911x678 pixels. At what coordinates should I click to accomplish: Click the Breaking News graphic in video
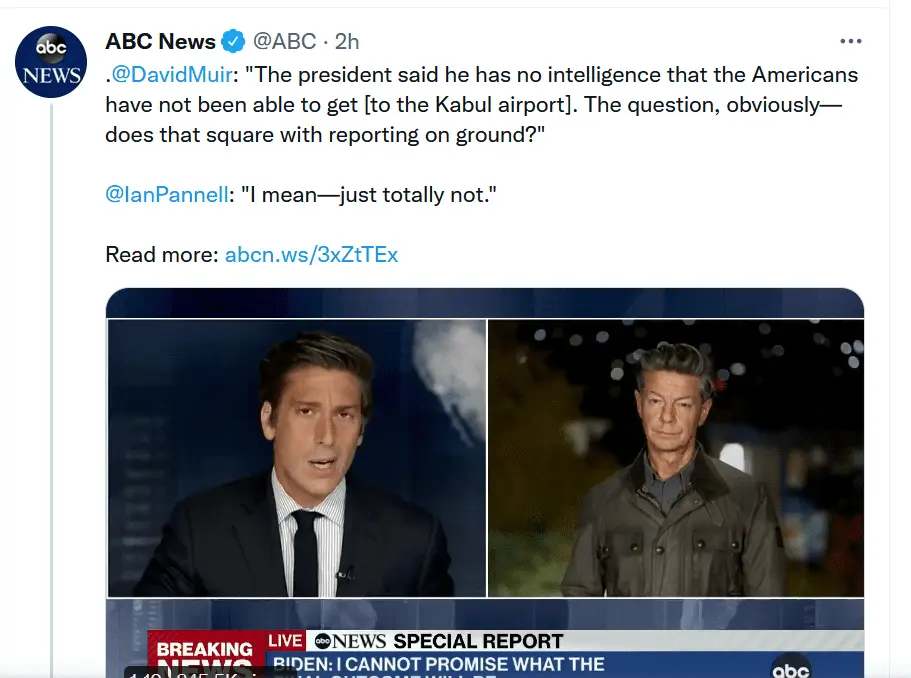pos(205,656)
